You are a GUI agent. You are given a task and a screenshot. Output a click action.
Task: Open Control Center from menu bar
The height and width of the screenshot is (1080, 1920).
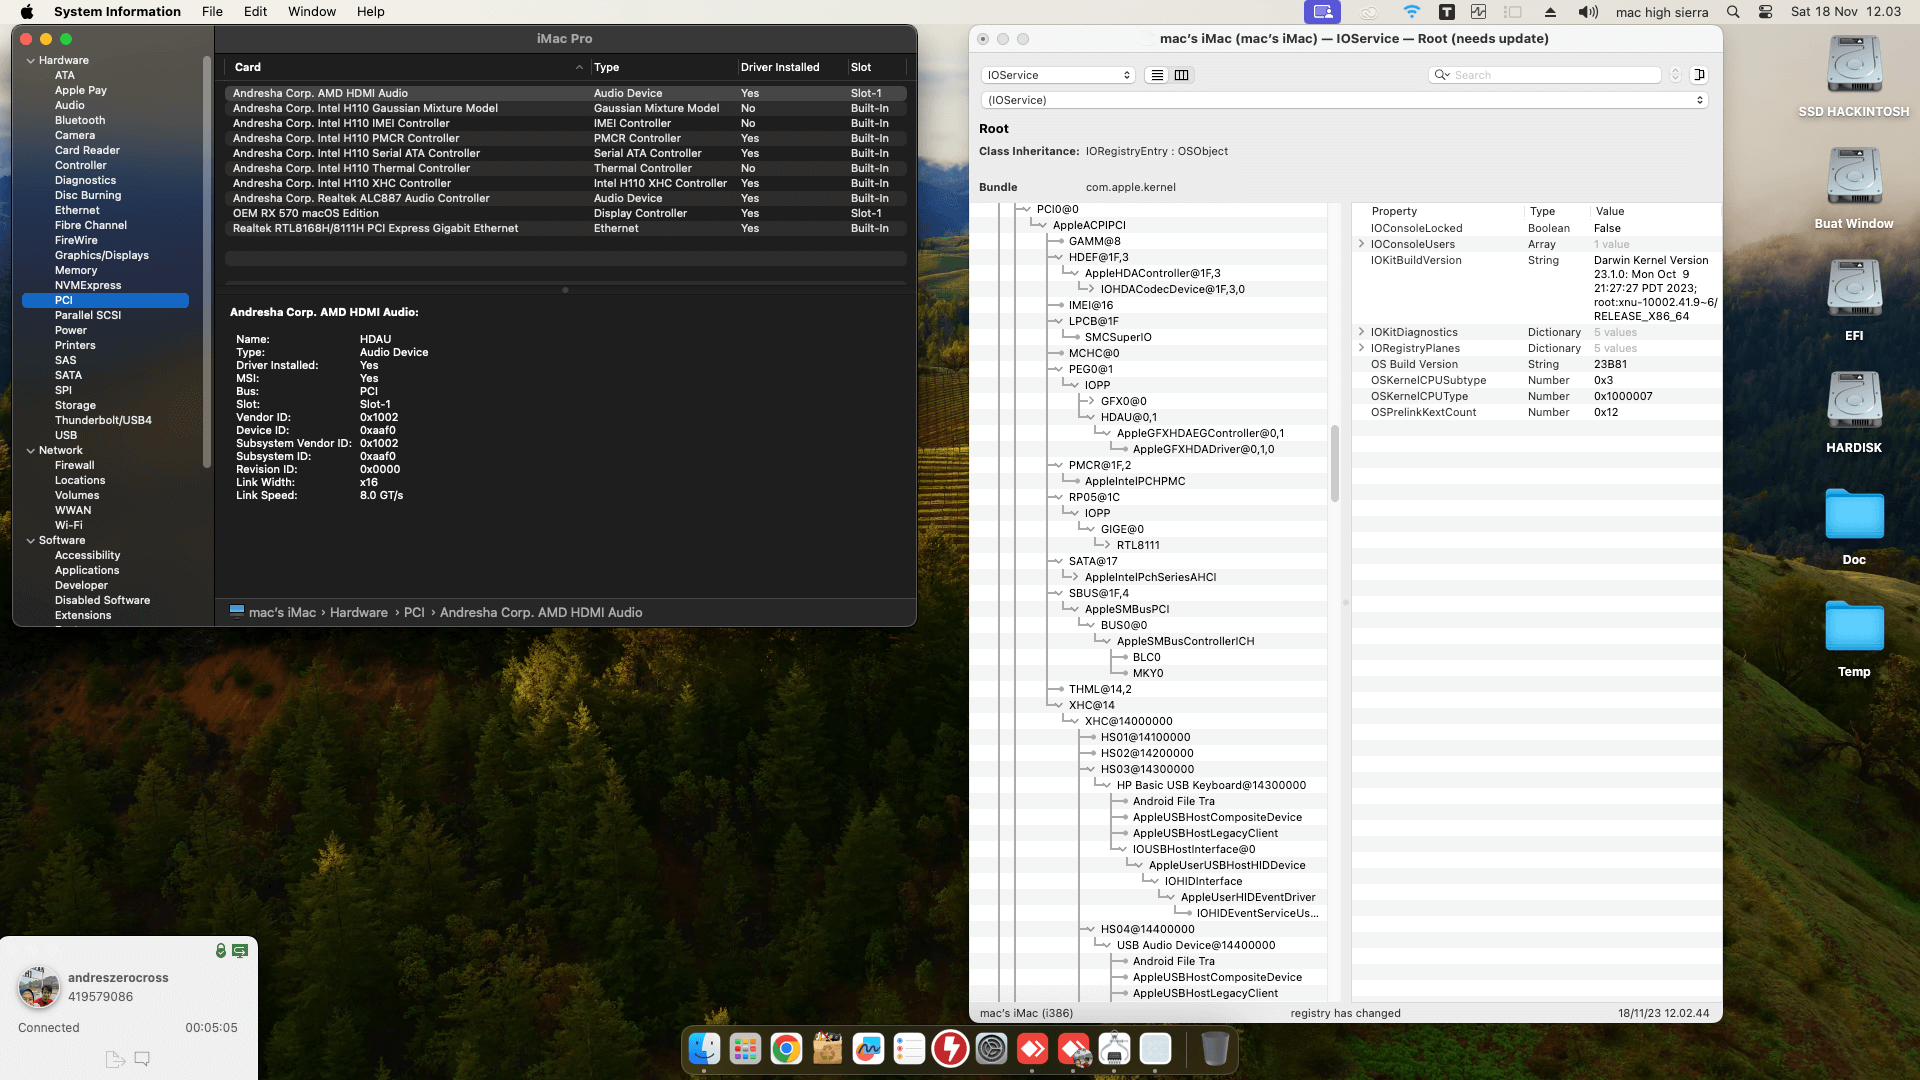tap(1766, 12)
